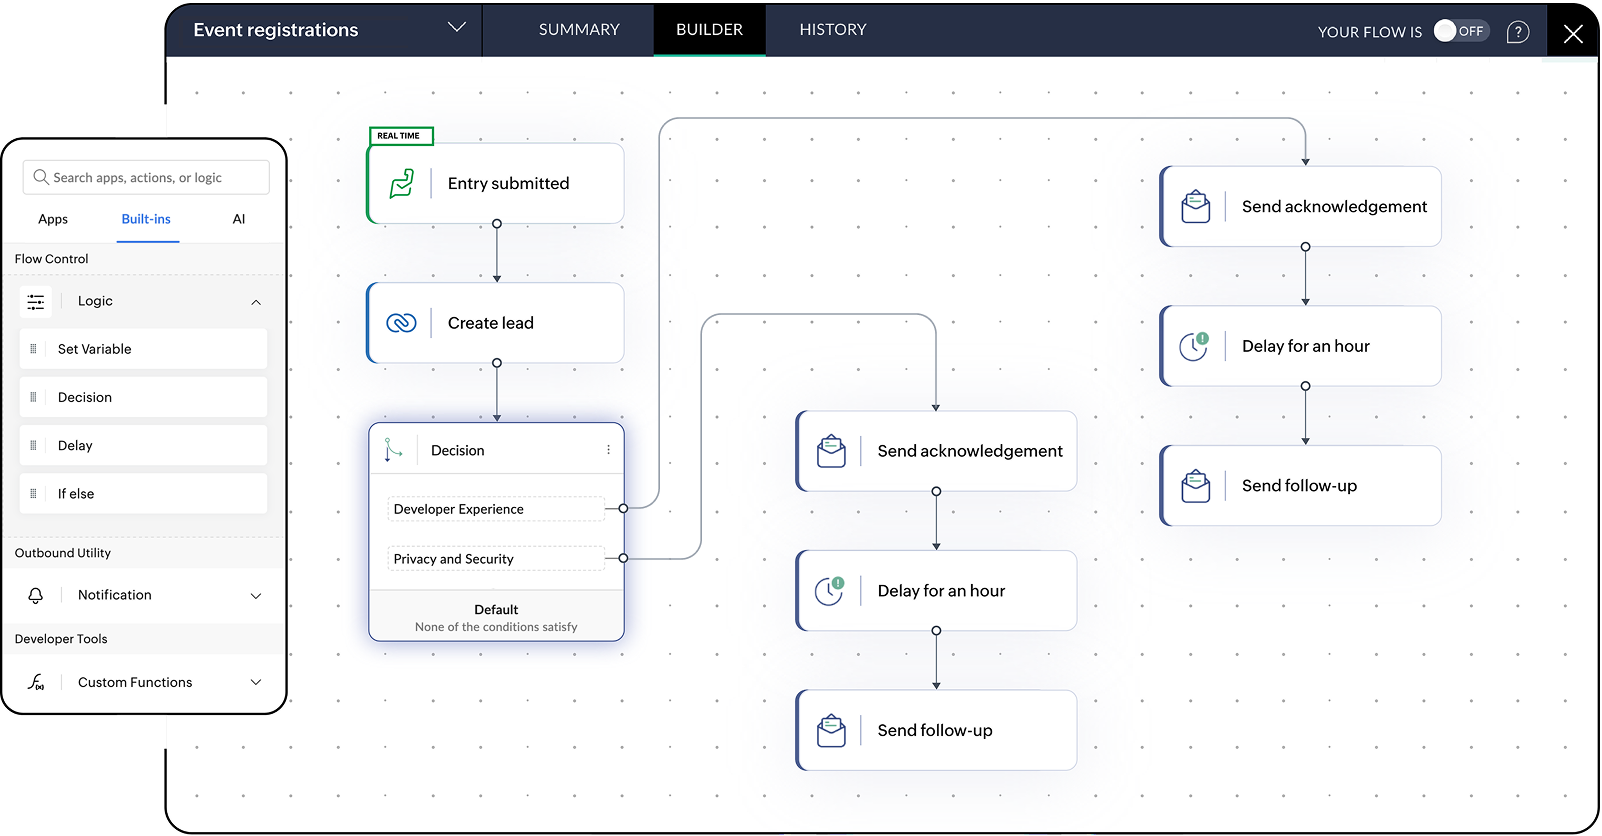Click the Default condition area of Decision node

(496, 617)
